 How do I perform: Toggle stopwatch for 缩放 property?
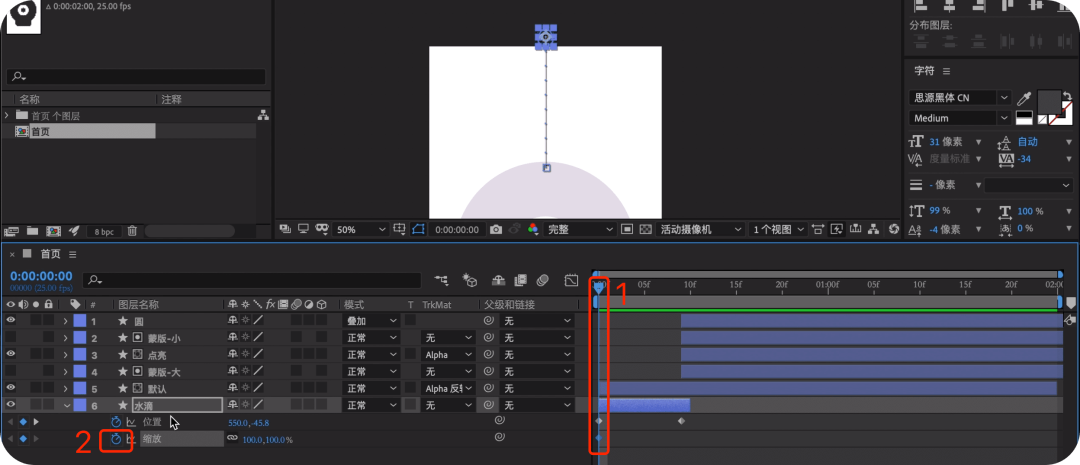[116, 439]
